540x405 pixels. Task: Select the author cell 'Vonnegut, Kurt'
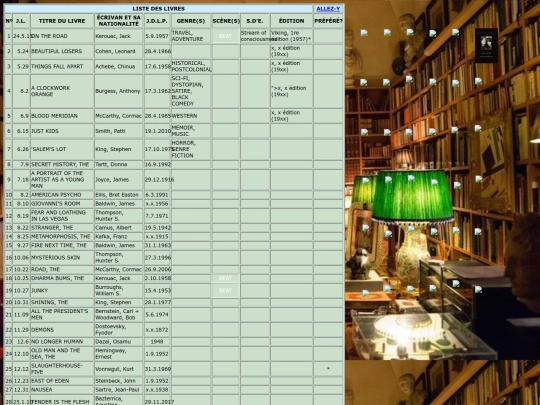(118, 369)
